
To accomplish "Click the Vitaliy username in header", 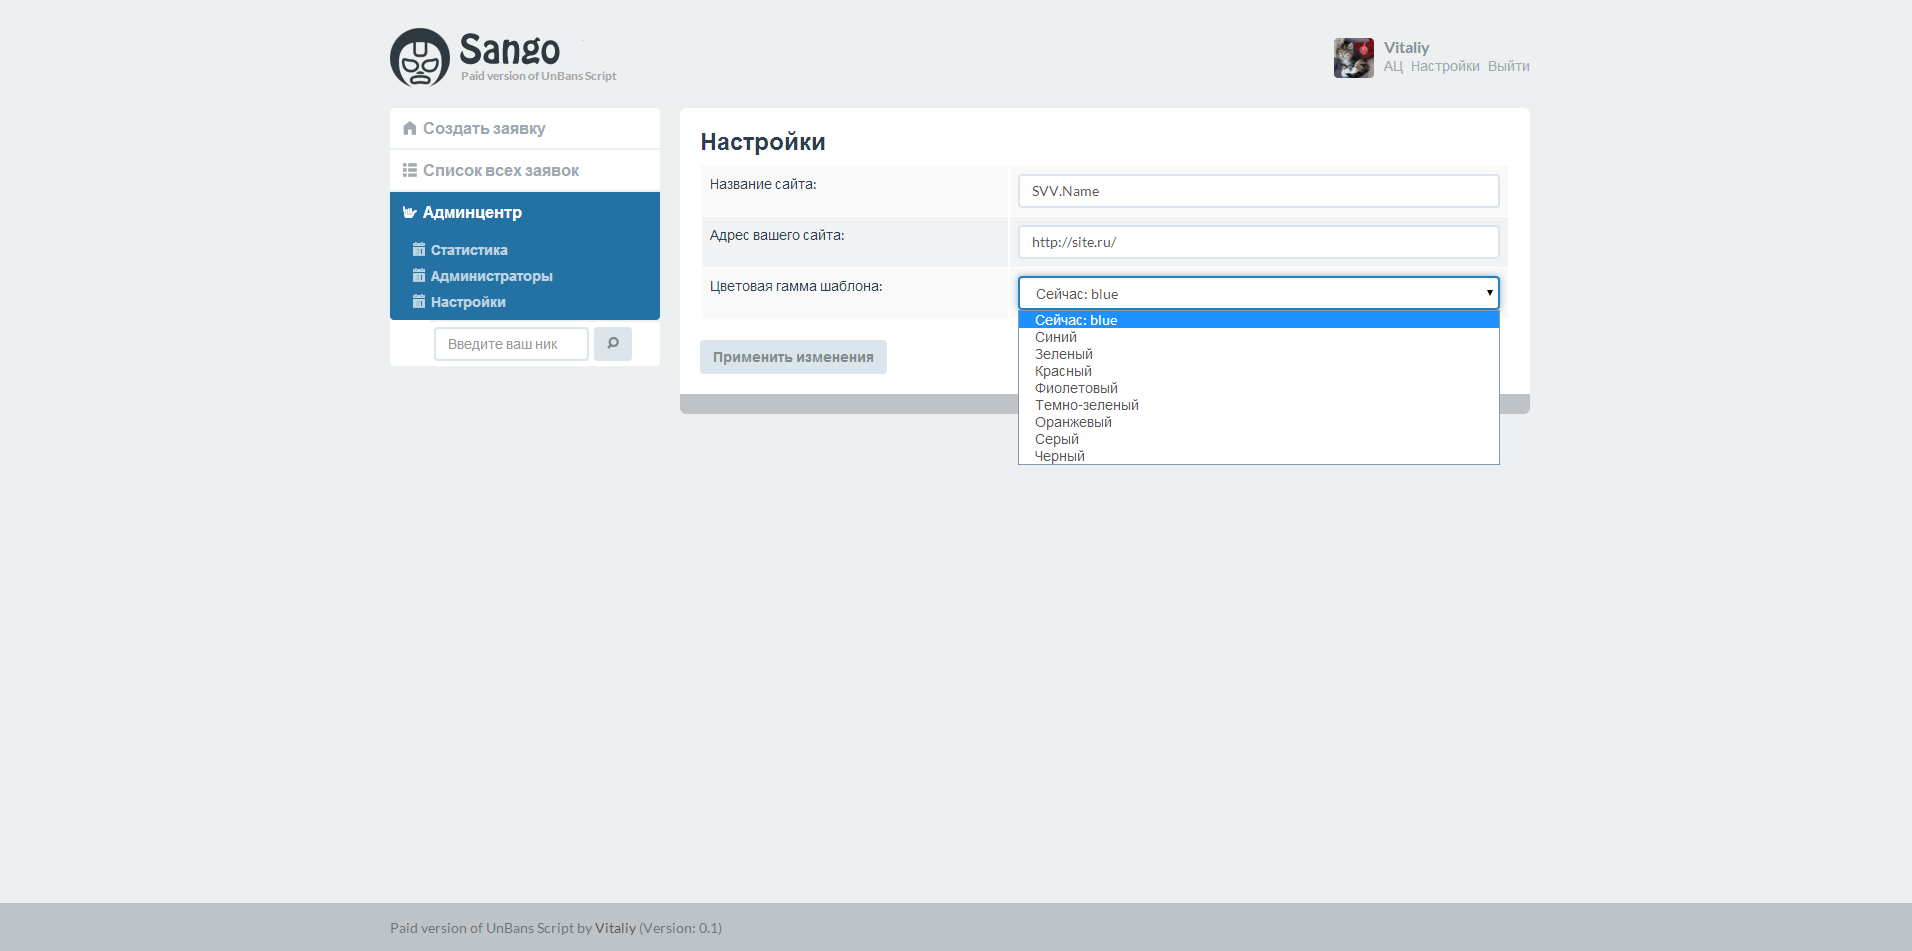I will (x=1406, y=47).
